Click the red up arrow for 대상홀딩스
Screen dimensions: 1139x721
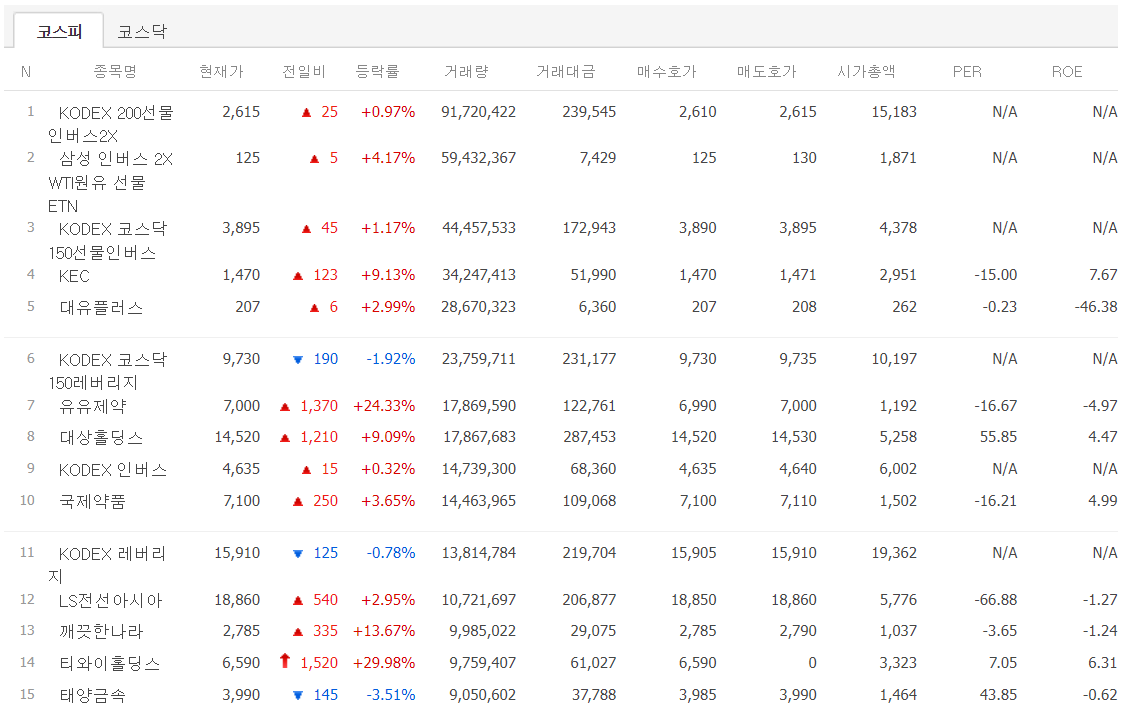tap(285, 438)
